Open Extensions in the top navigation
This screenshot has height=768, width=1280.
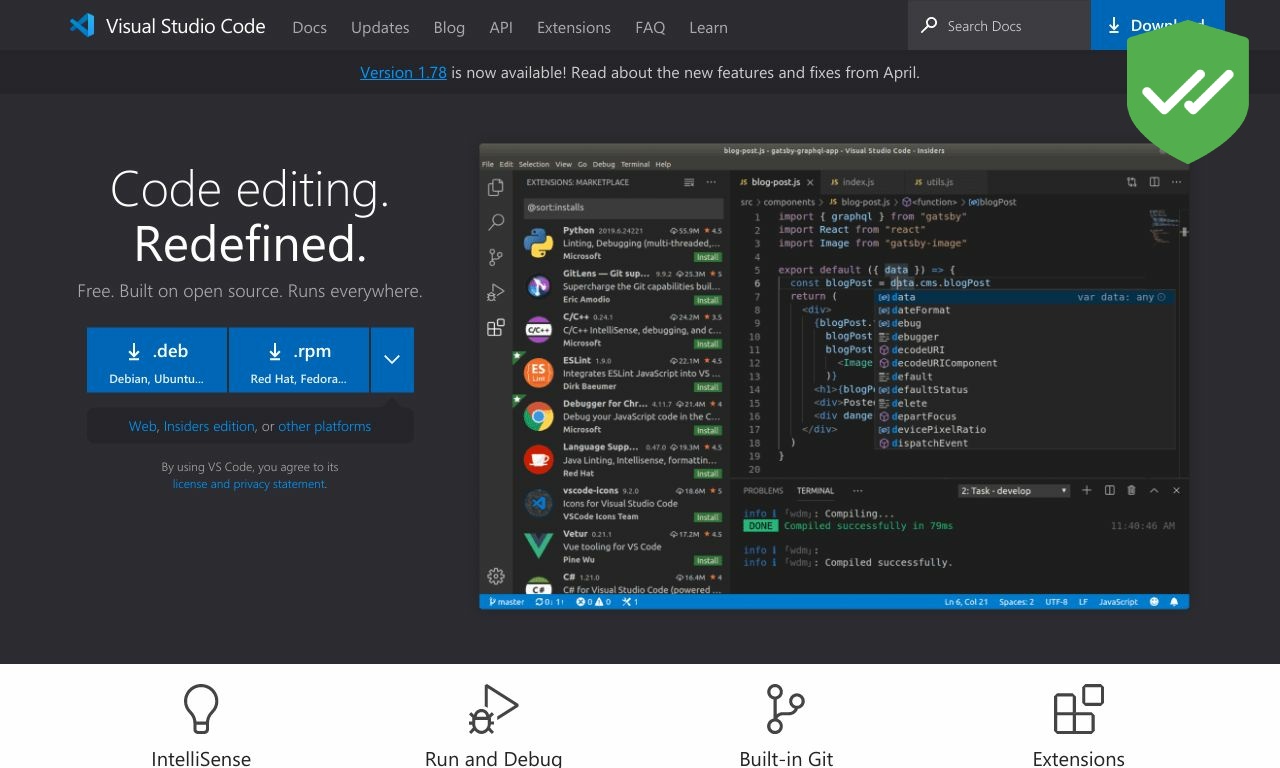point(574,27)
